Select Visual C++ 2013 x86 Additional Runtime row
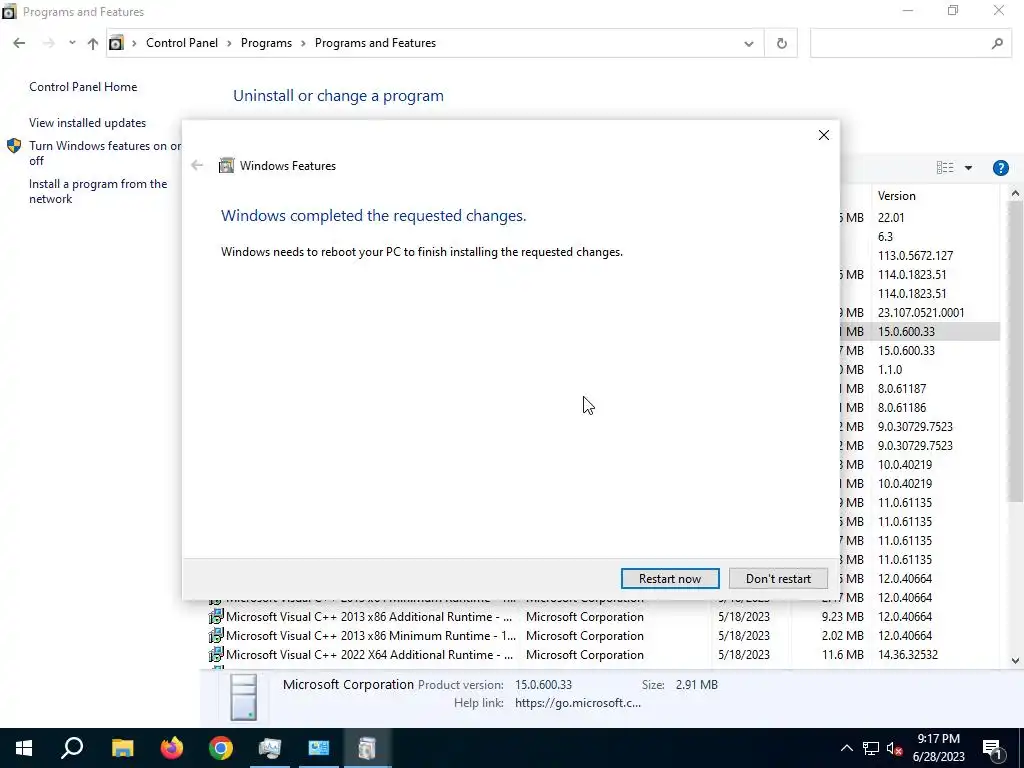The width and height of the screenshot is (1024, 768). point(604,616)
